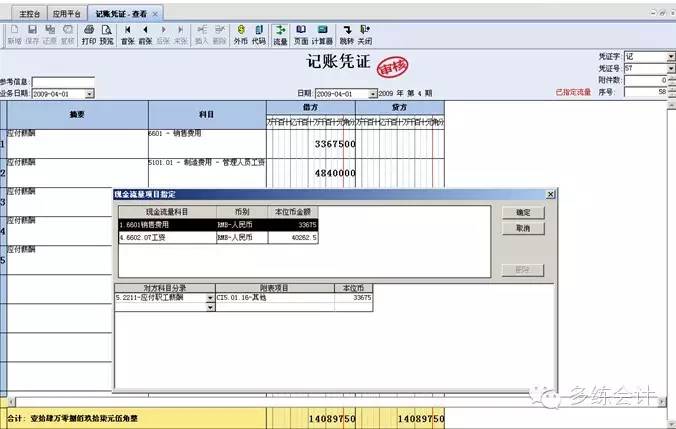Viewport: 676px width, 429px height.
Task: Jump to last voucher with 末张
Action: click(181, 34)
